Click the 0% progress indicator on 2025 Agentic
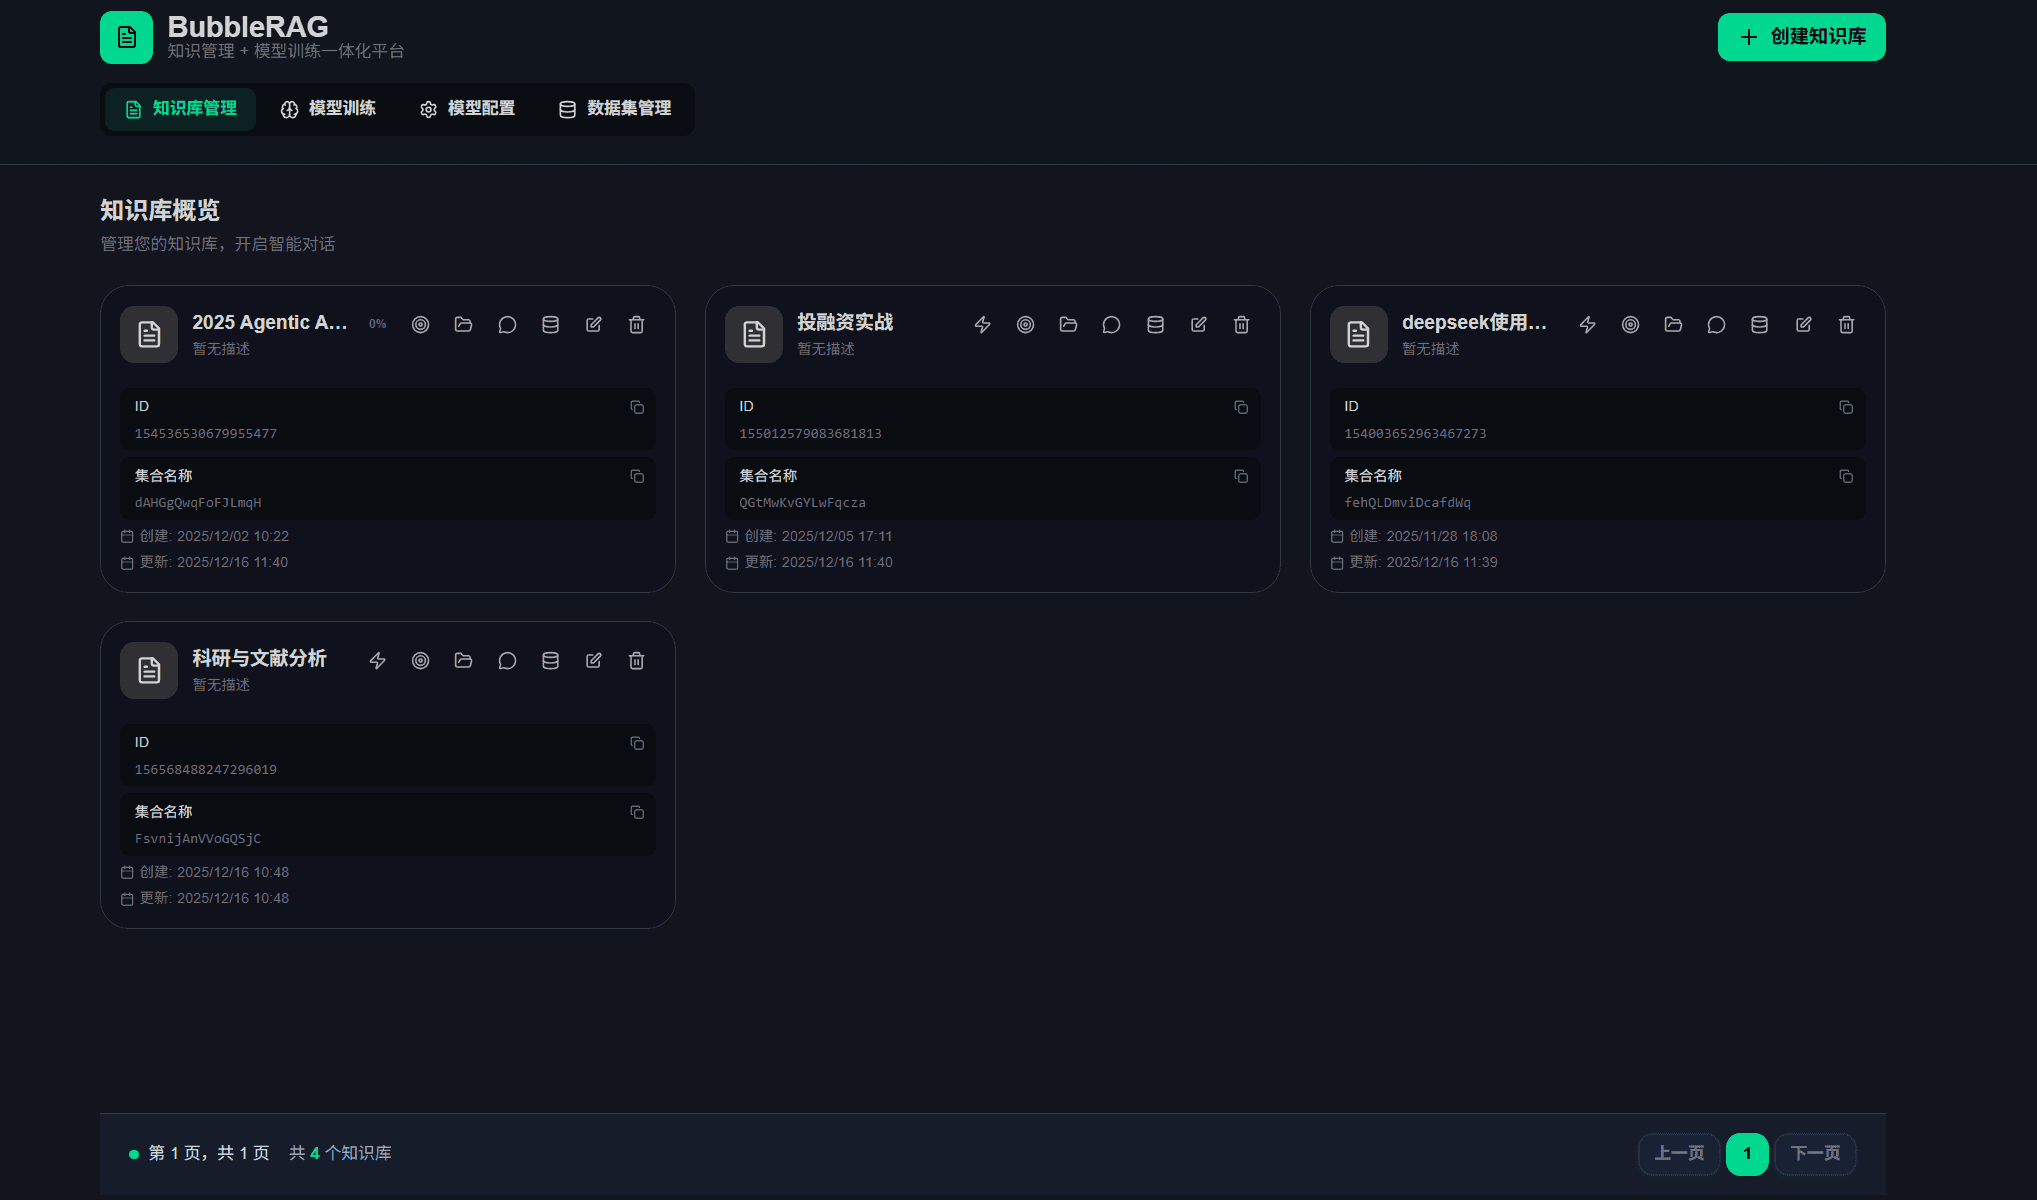This screenshot has width=2037, height=1200. point(377,323)
